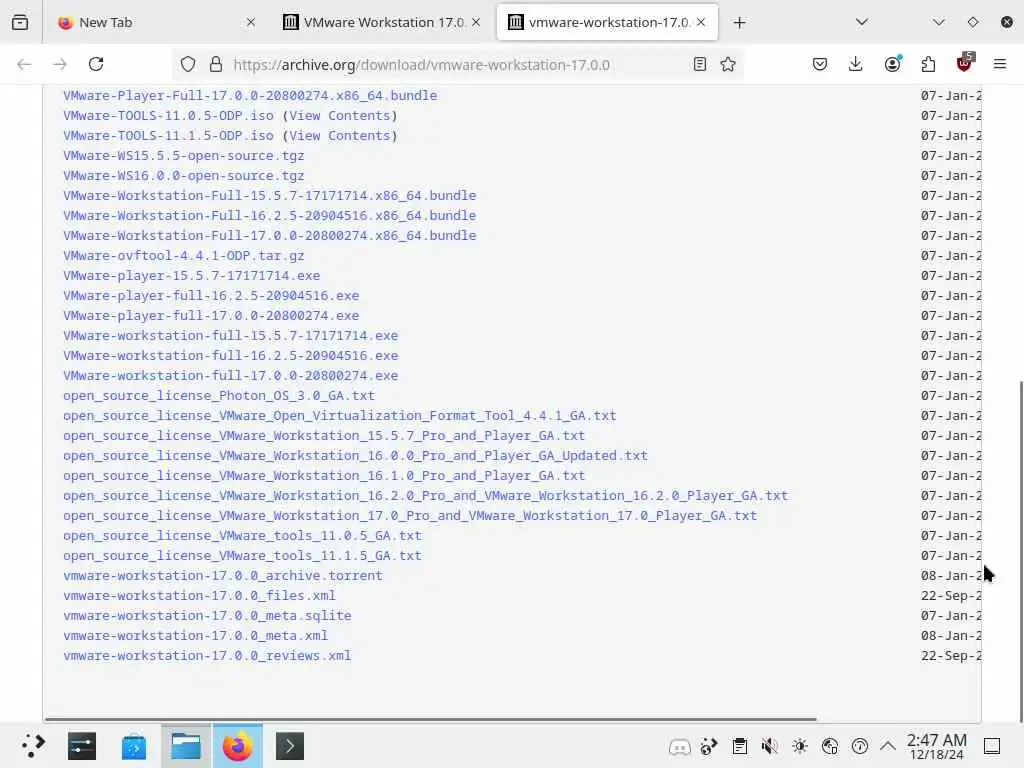Open the extensions puzzle icon
1024x768 pixels.
click(928, 64)
